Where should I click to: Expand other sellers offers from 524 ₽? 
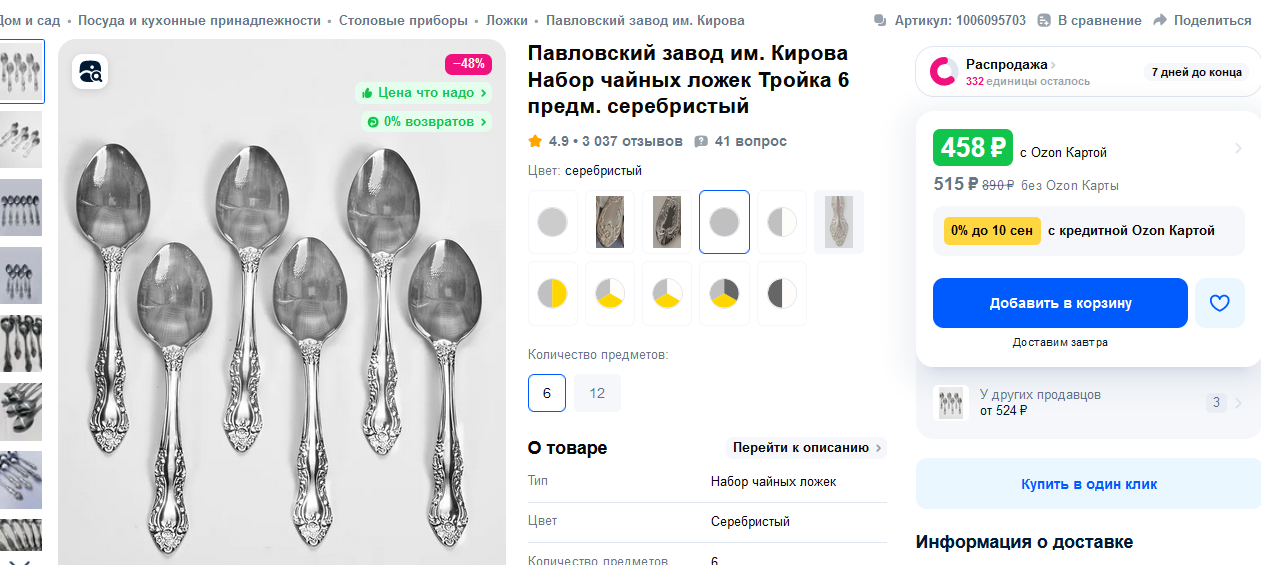point(1089,403)
